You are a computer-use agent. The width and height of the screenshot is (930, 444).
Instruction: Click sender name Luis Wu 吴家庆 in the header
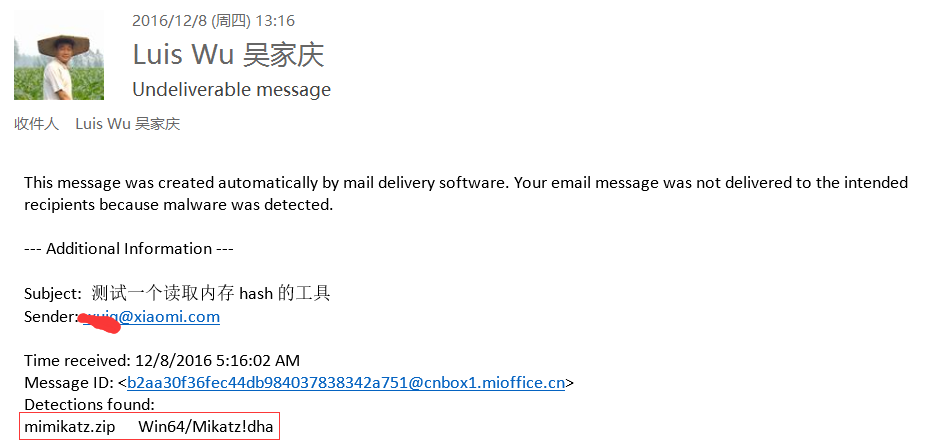(228, 55)
